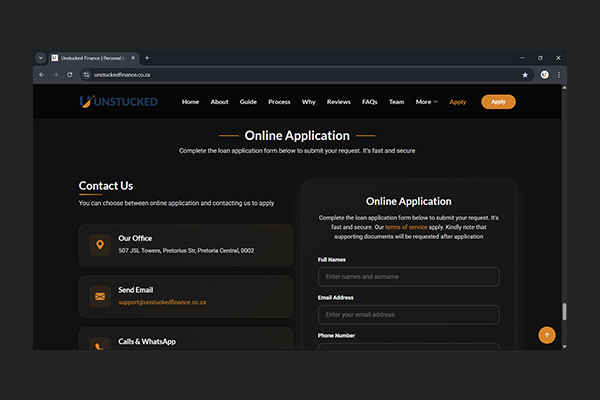This screenshot has height=400, width=600.
Task: Click the Our Office card title
Action: click(135, 238)
